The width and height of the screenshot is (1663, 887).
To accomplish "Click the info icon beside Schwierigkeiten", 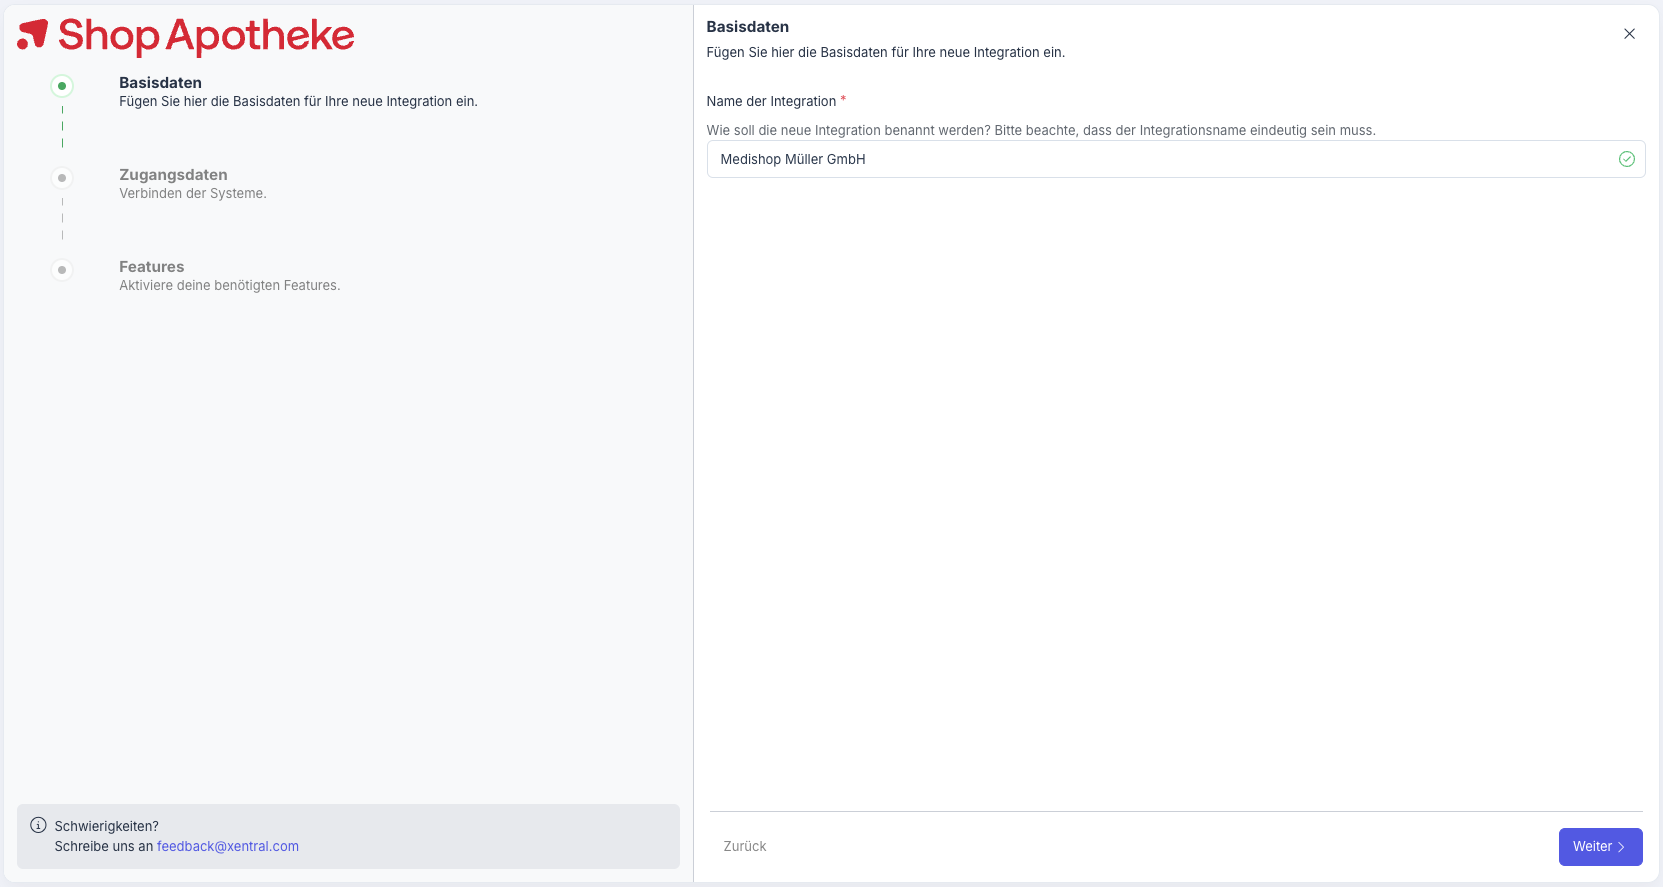I will pyautogui.click(x=38, y=825).
